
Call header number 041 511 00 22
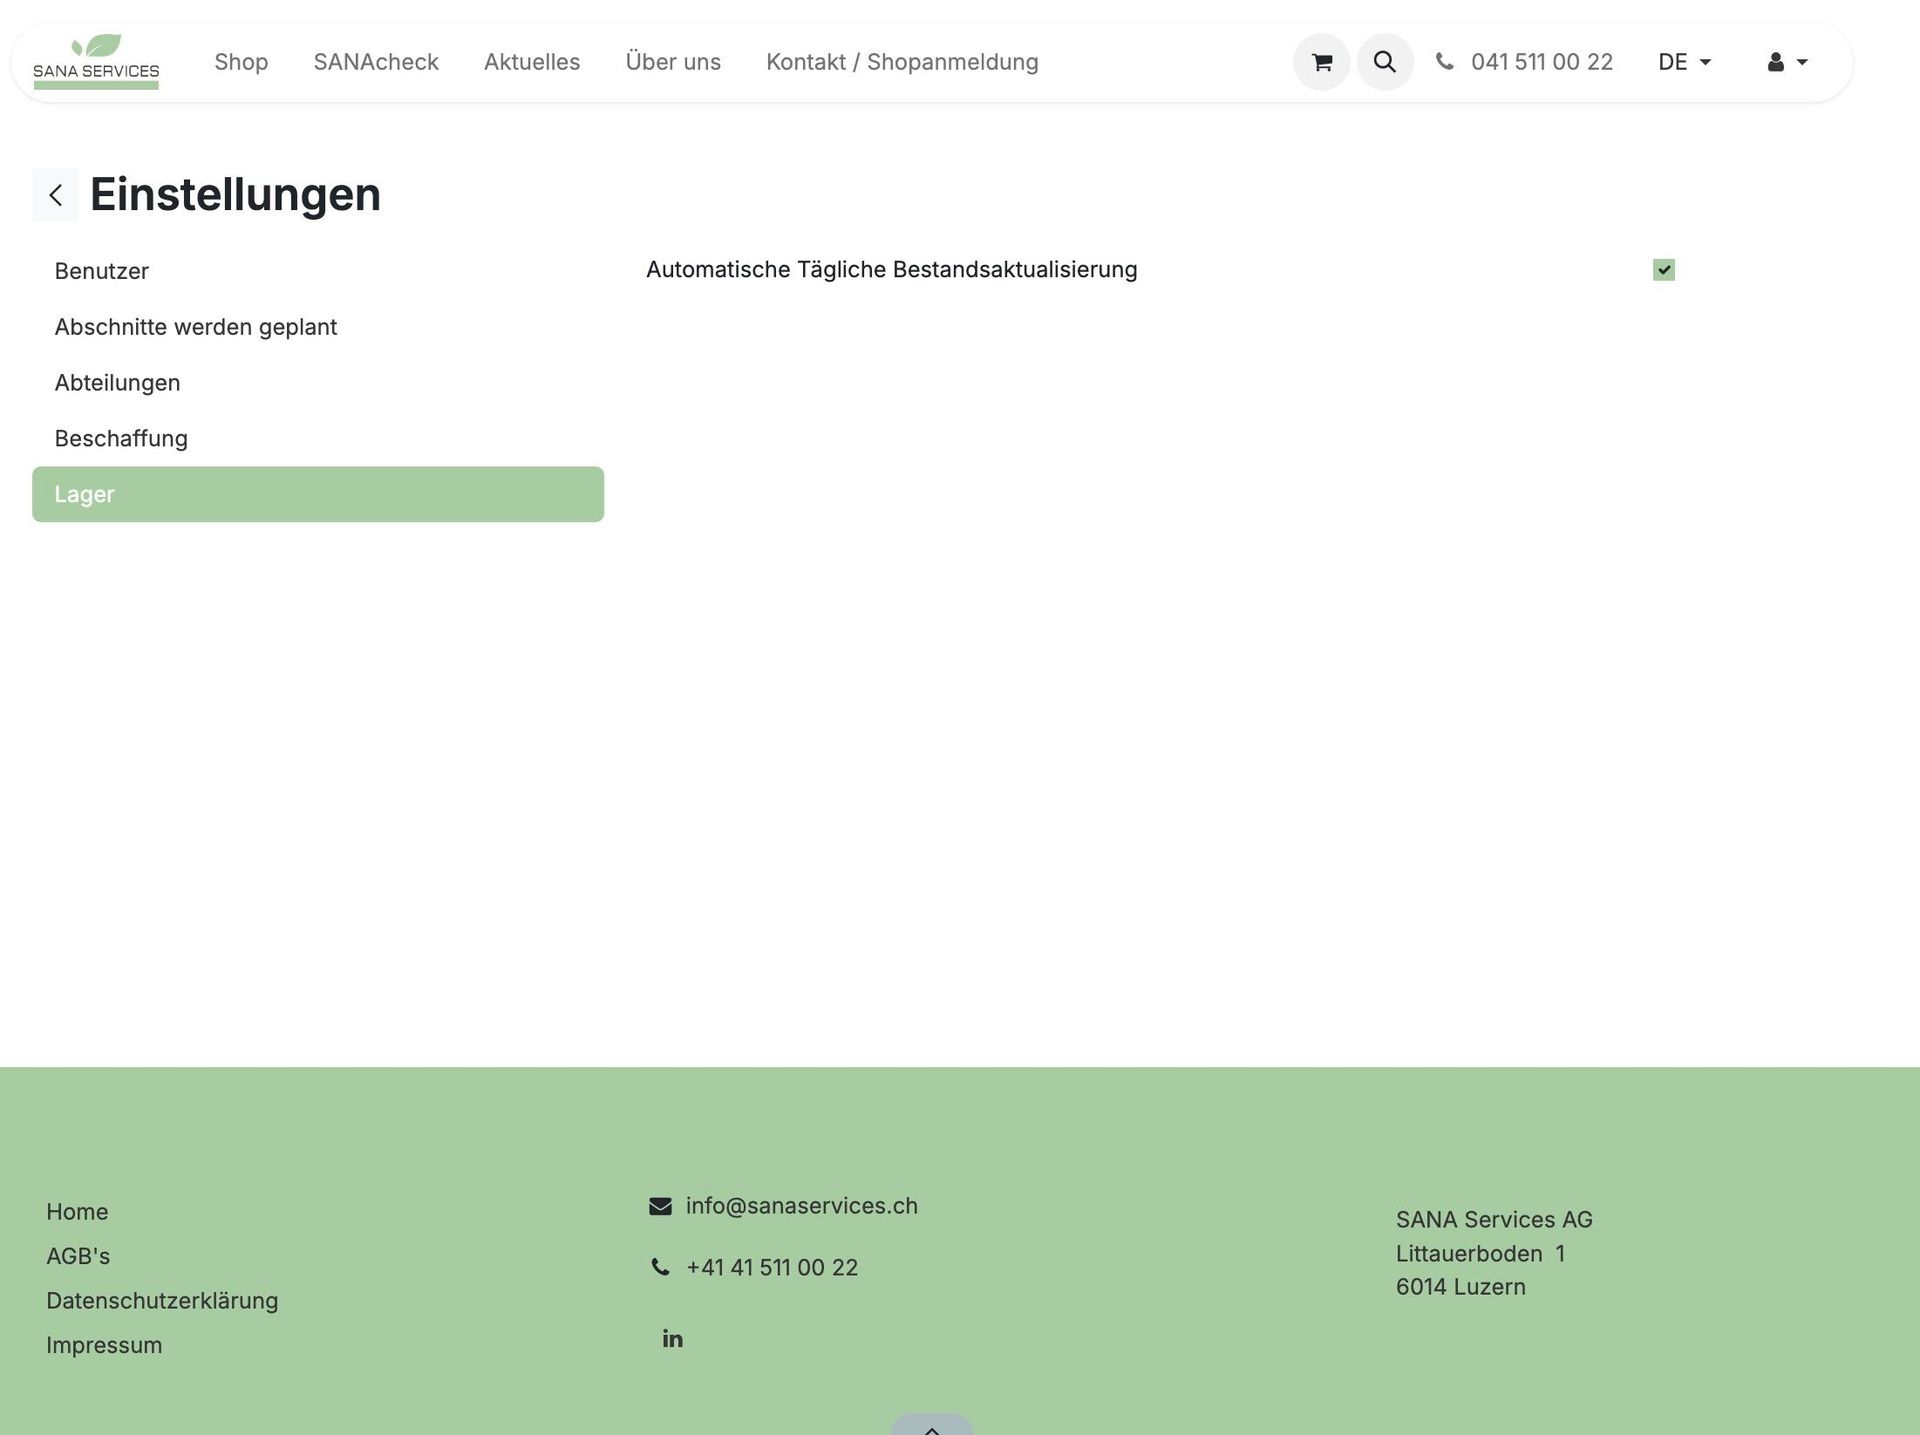coord(1542,62)
